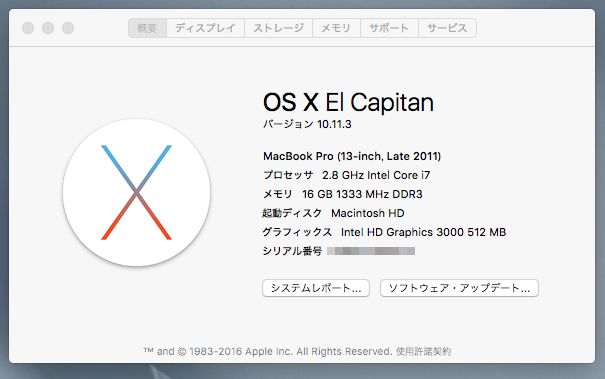605x379 pixels.
Task: Click the バージョン 10.11.3 version text
Action: (307, 124)
